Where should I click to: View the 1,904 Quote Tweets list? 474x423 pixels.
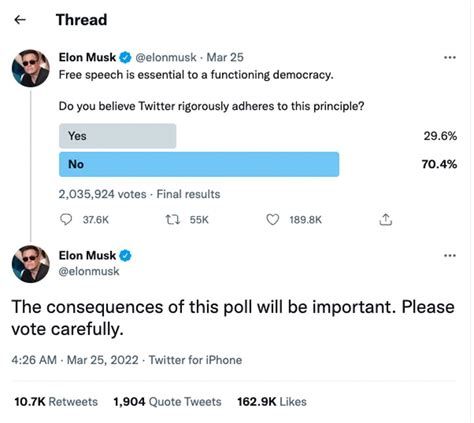click(x=167, y=402)
